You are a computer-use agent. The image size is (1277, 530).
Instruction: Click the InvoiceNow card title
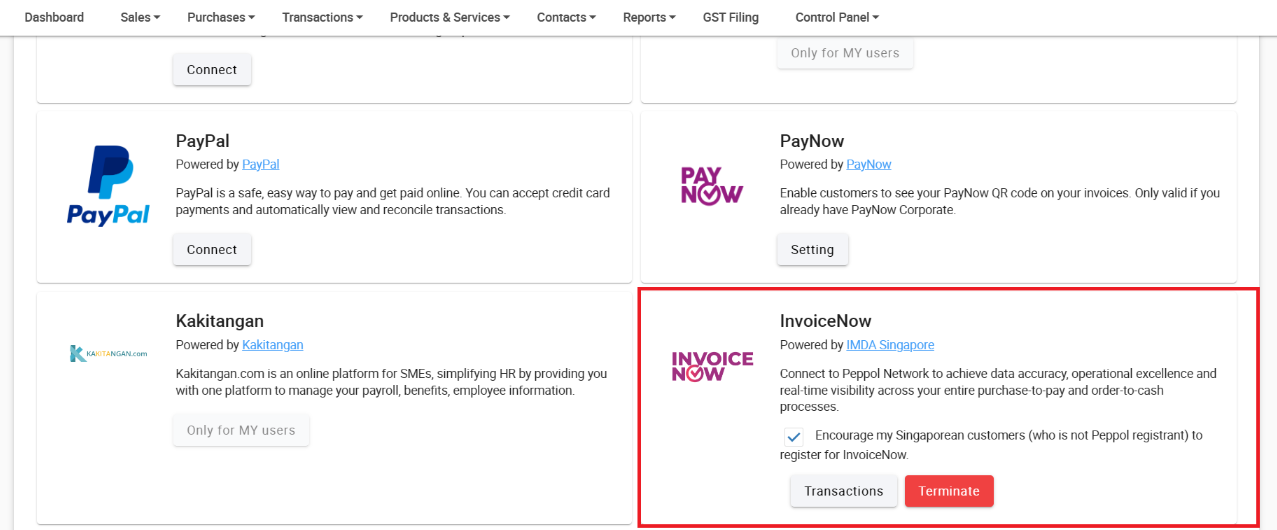click(826, 321)
